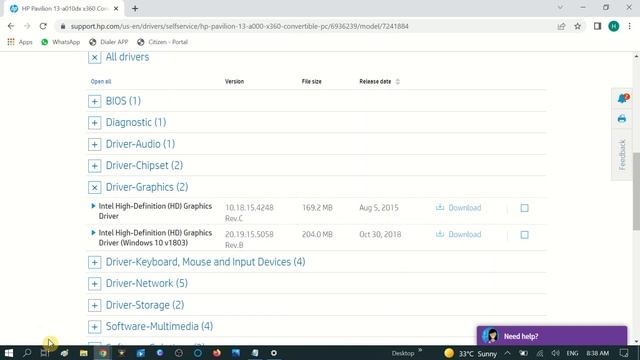Close the HP Pavilion browser tab
The height and width of the screenshot is (360, 640).
[116, 8]
